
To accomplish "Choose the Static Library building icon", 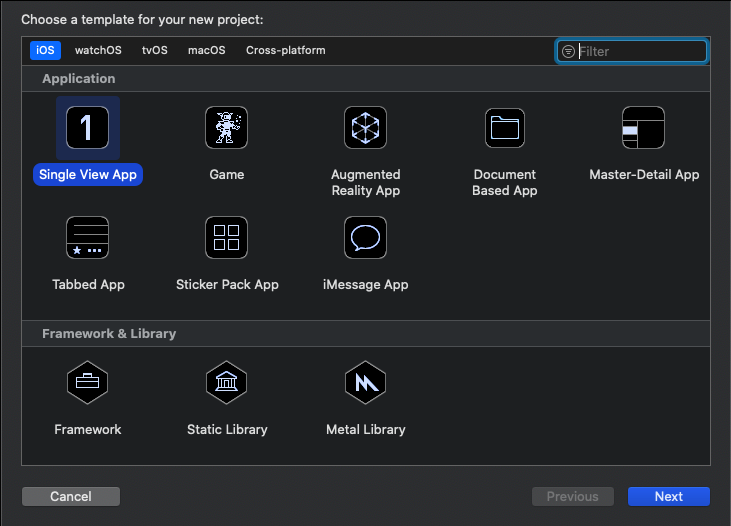I will tap(227, 382).
